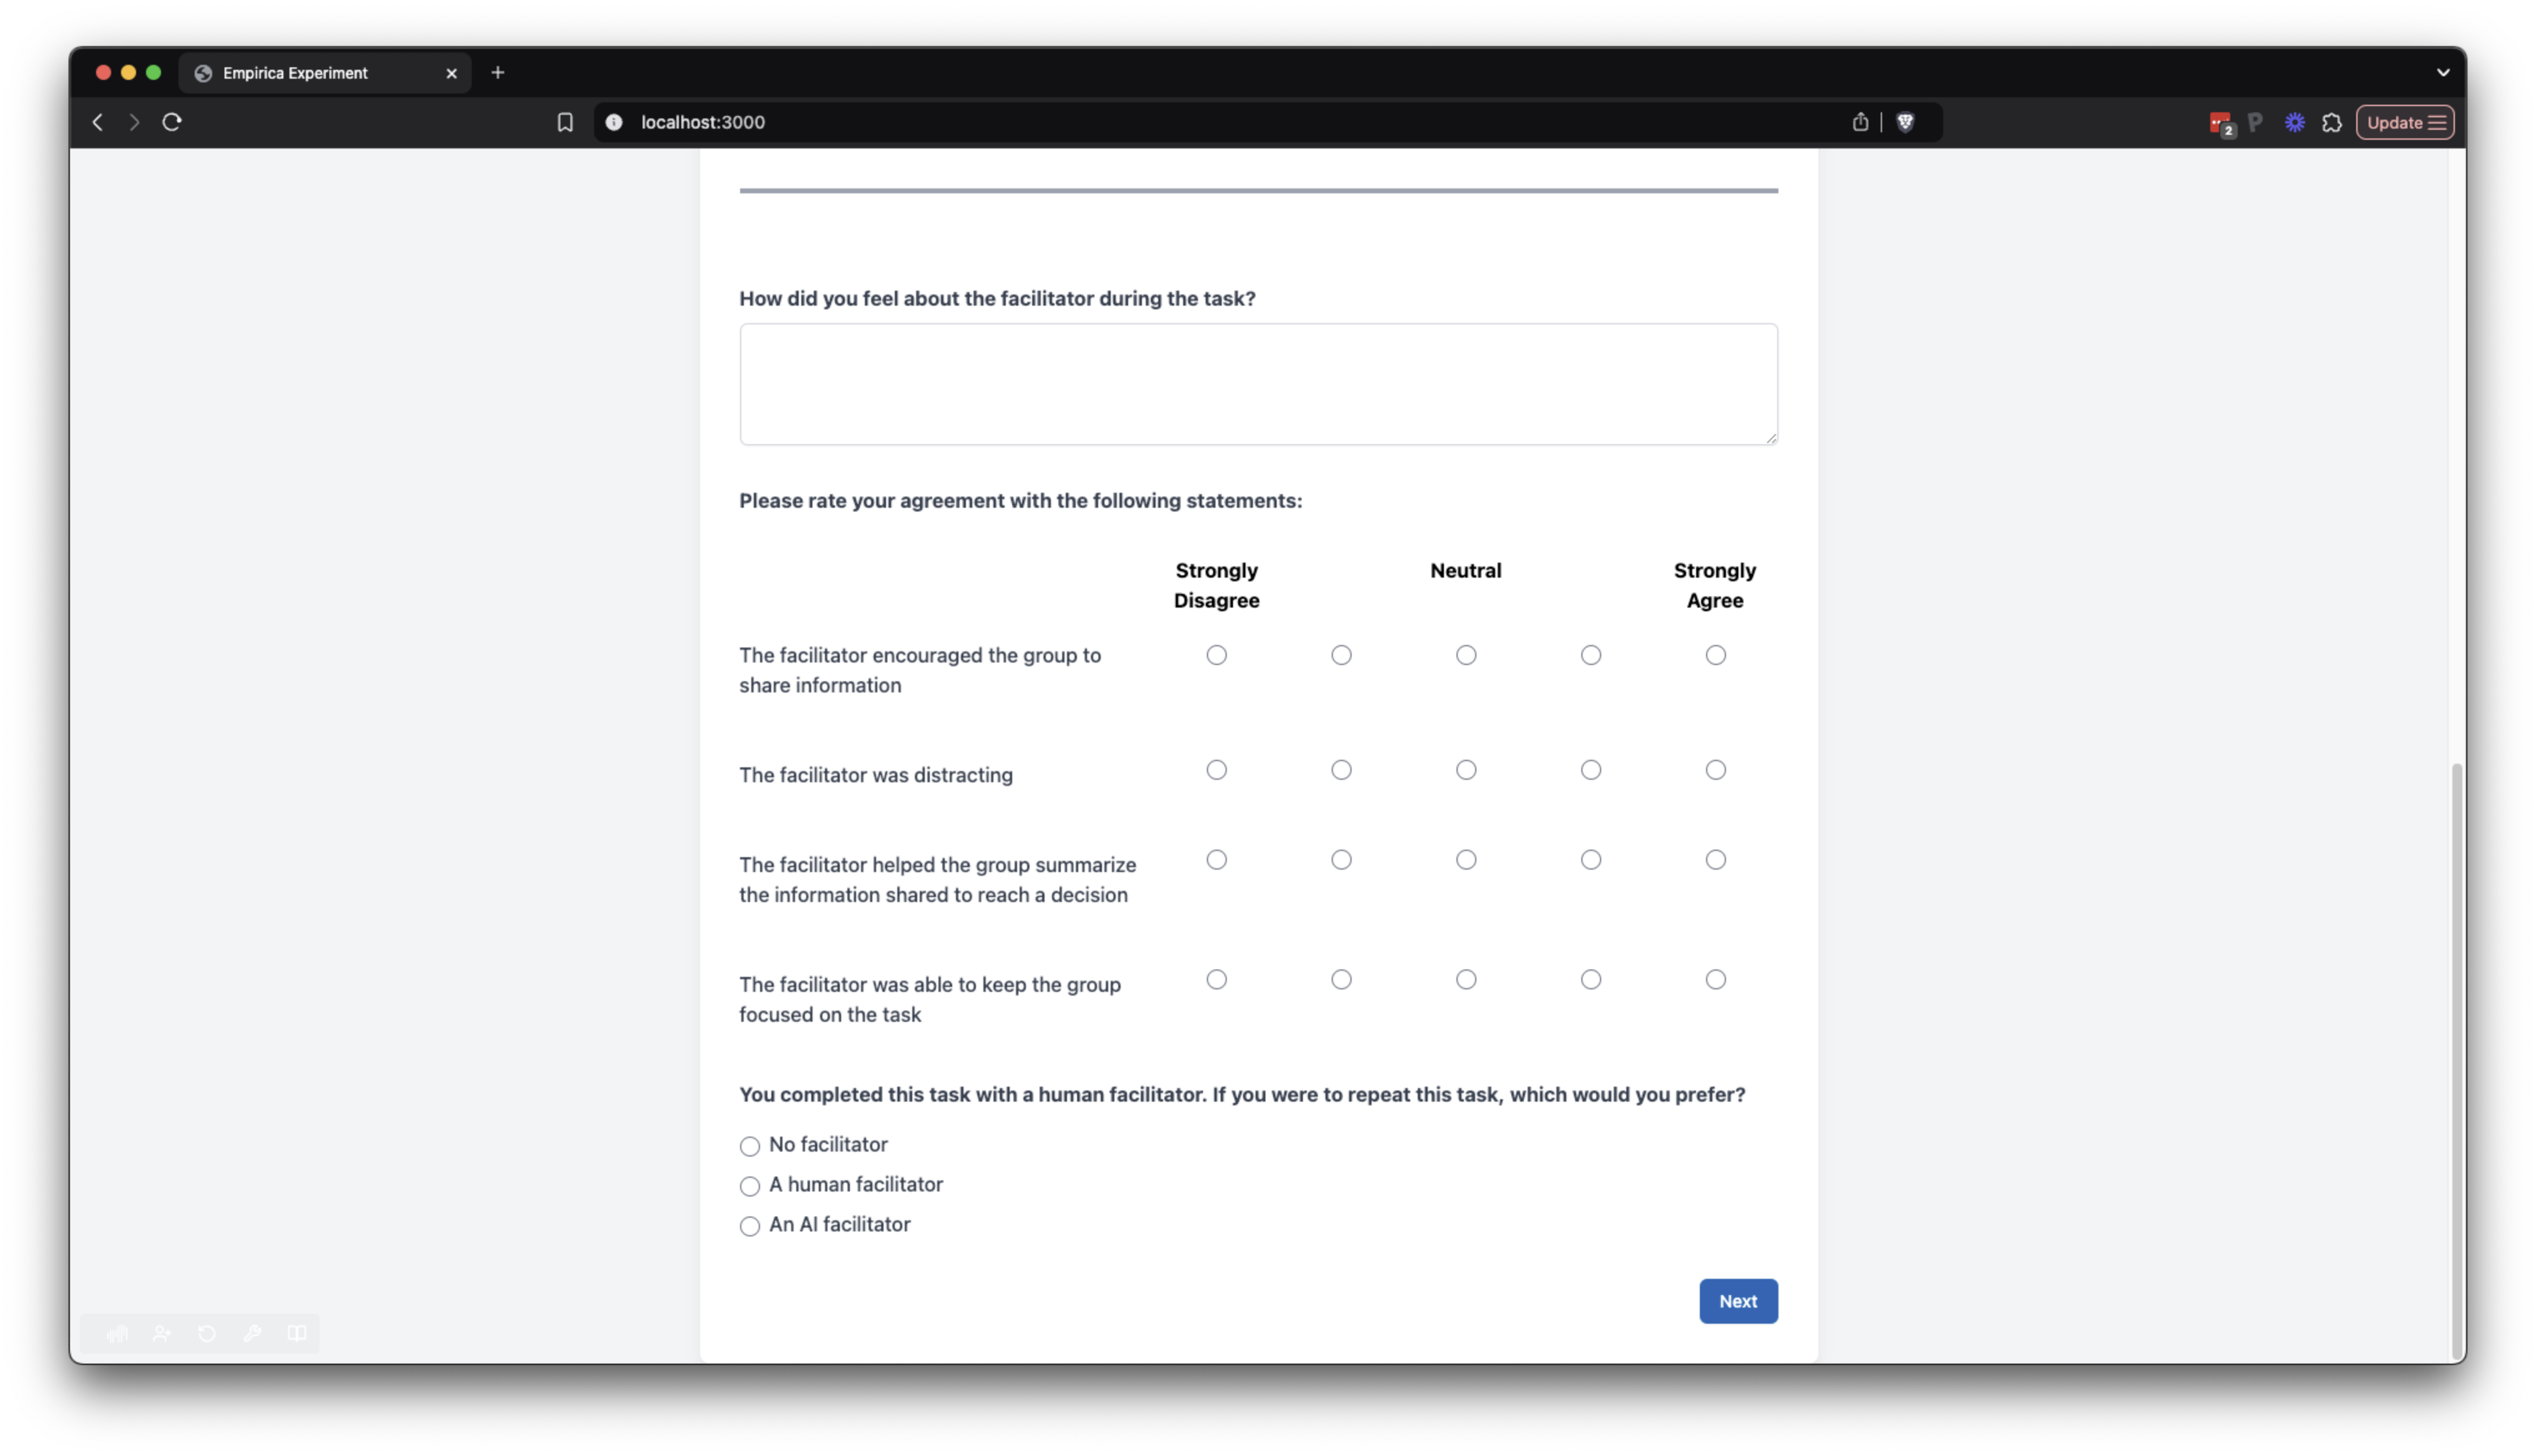The height and width of the screenshot is (1456, 2536).
Task: Click the share icon in the address bar
Action: pos(1860,122)
